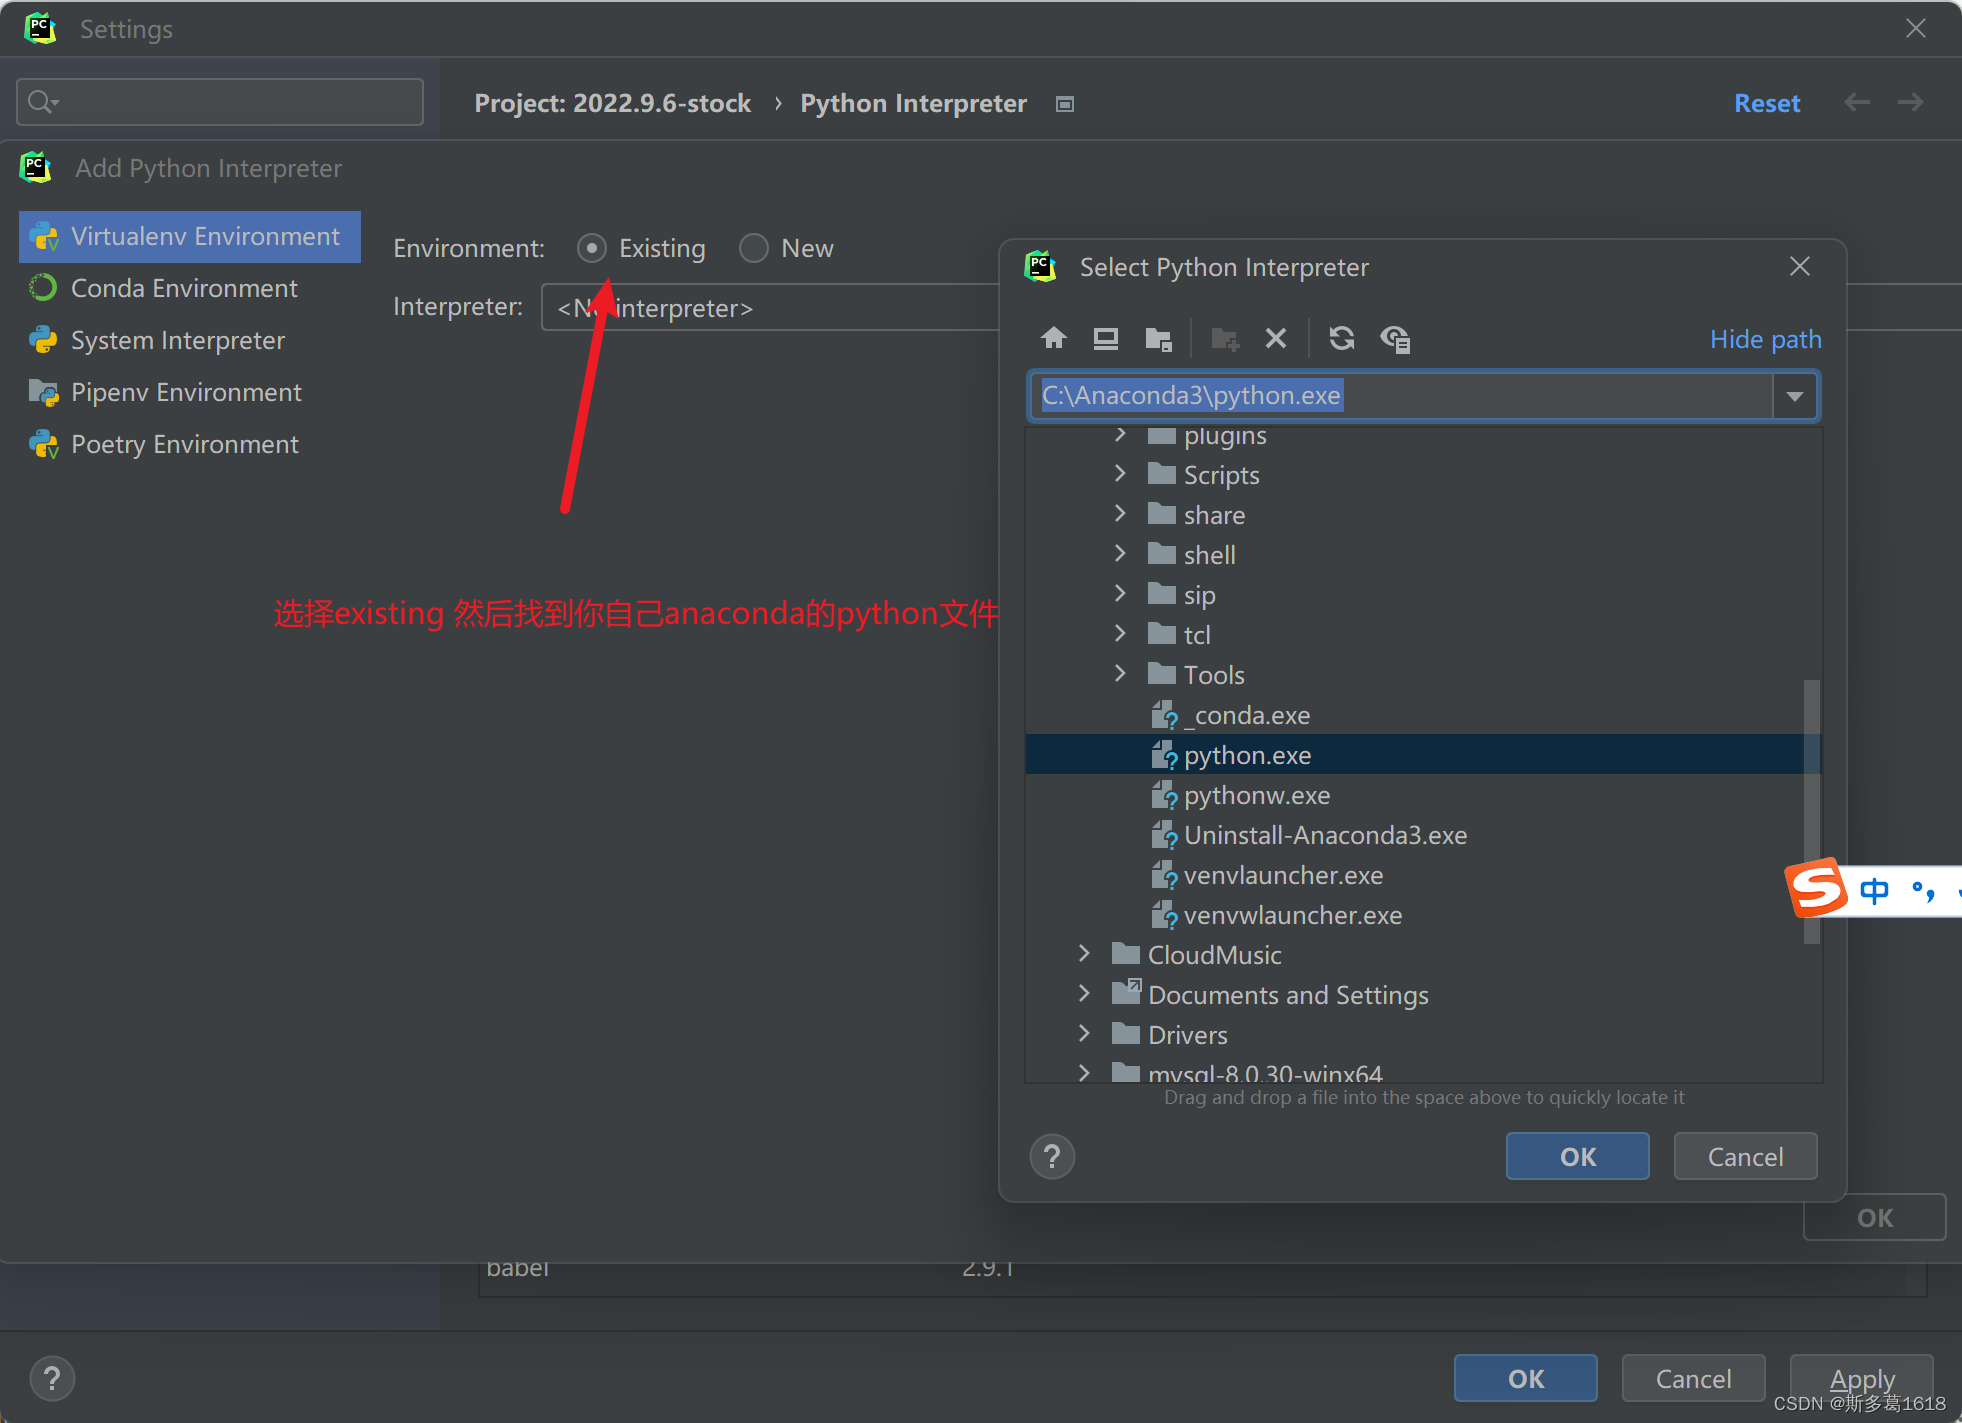Click Sogou input method S icon
1962x1423 pixels.
[x=1815, y=888]
